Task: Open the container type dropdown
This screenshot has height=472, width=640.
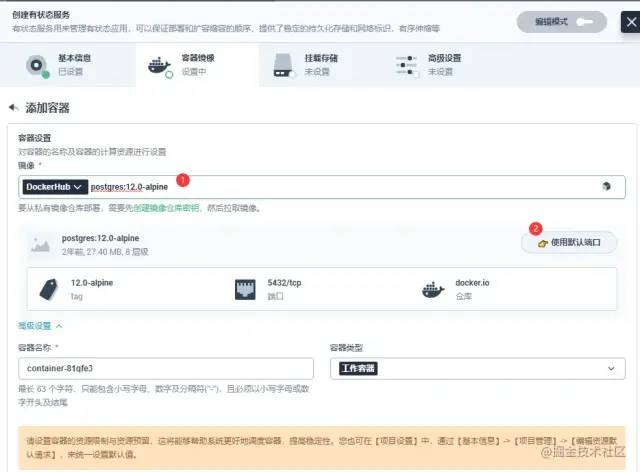Action: pyautogui.click(x=478, y=368)
